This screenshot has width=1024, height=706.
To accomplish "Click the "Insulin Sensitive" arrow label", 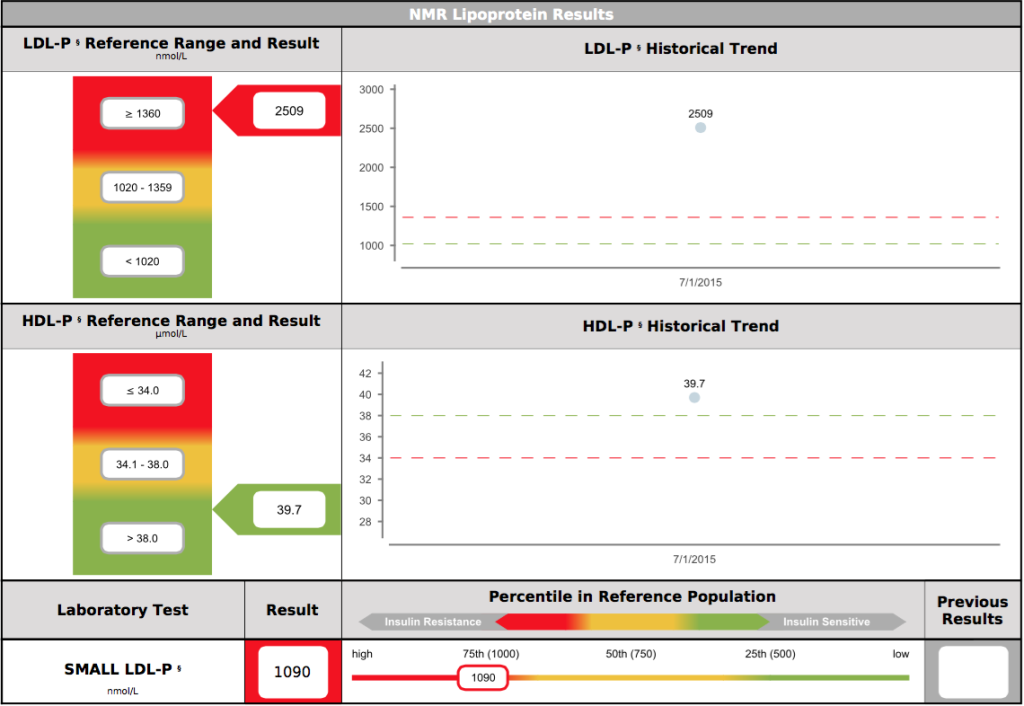I will (826, 622).
